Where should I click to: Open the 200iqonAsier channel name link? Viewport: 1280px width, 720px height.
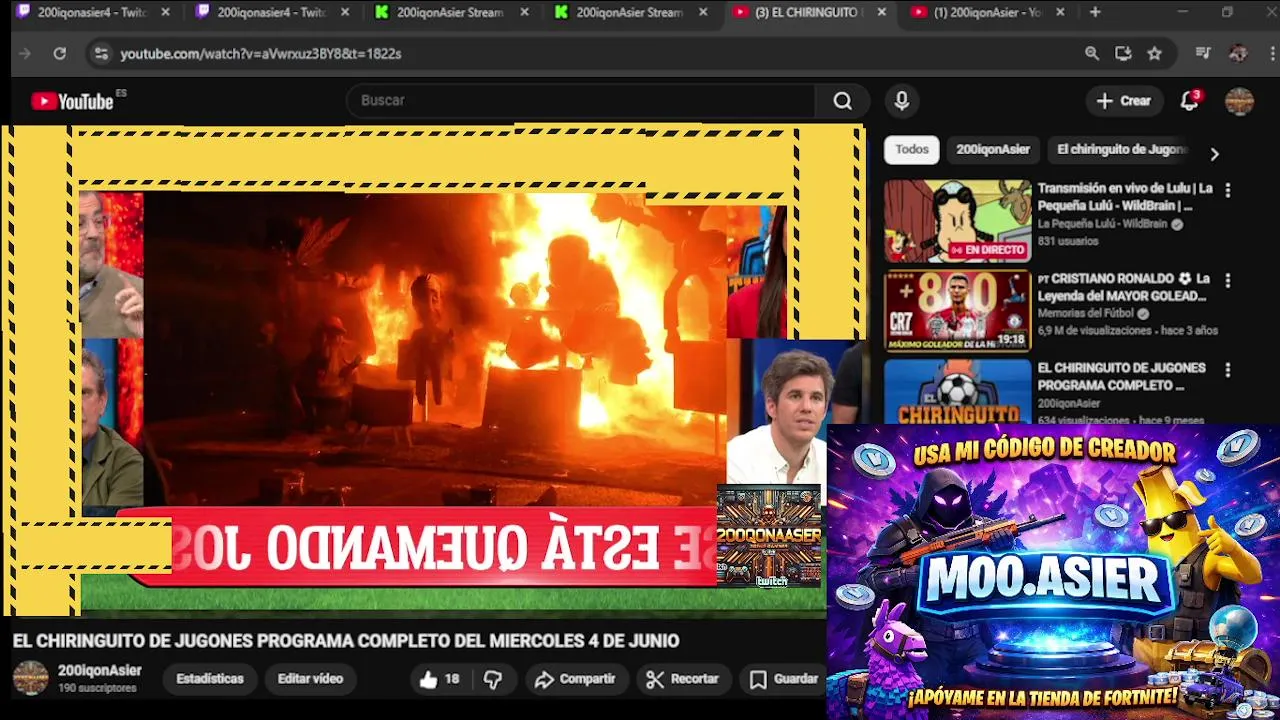100,671
